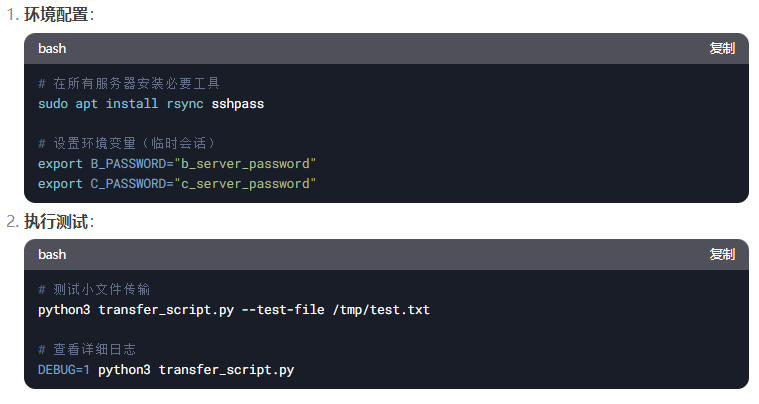Viewport: 759px width, 404px height.
Task: Click the sshpass package name
Action: [x=238, y=103]
